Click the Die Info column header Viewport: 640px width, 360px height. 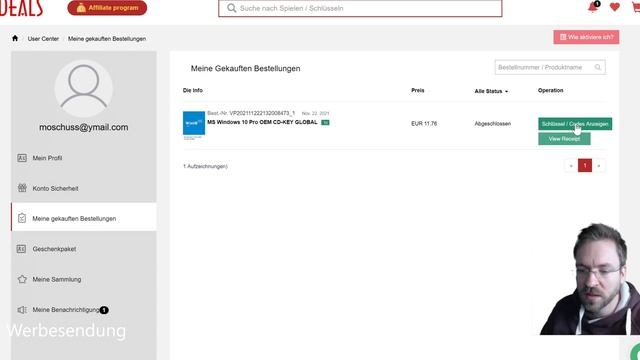[193, 90]
